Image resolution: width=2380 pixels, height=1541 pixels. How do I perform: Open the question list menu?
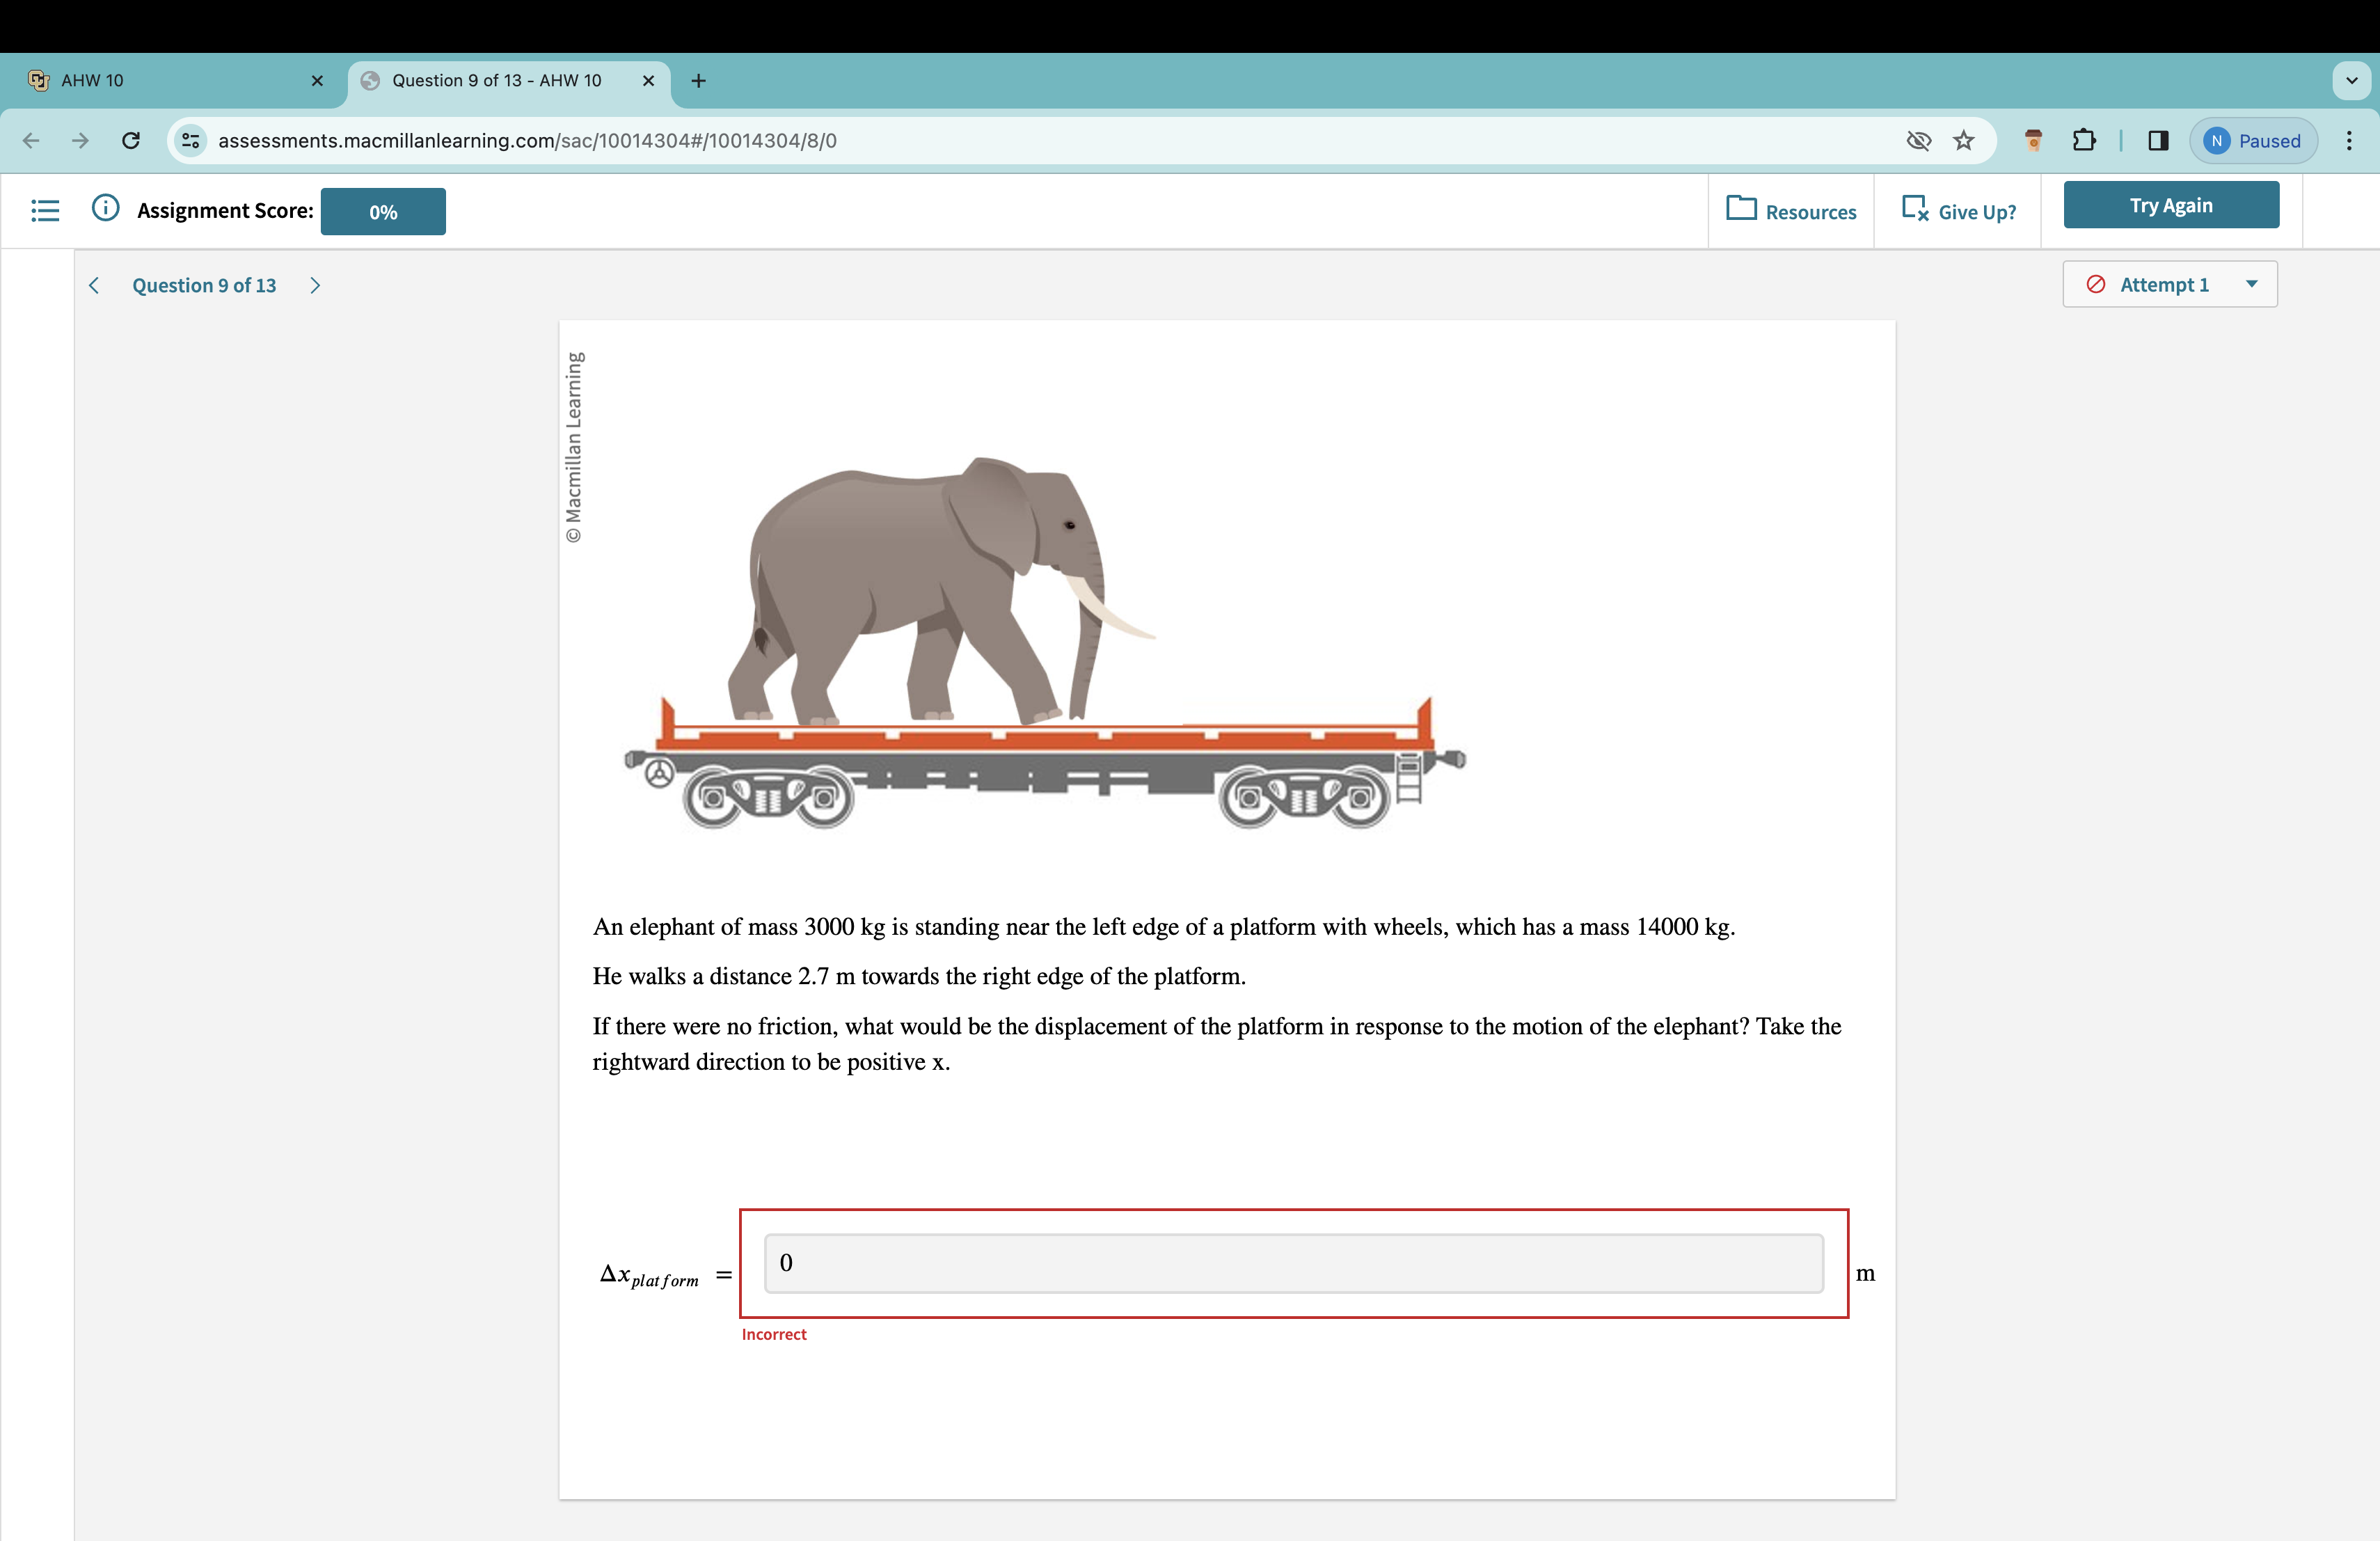pyautogui.click(x=45, y=211)
